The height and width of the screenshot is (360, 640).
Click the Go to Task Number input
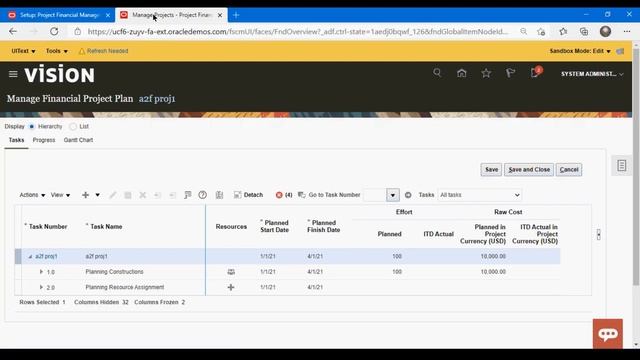point(375,195)
